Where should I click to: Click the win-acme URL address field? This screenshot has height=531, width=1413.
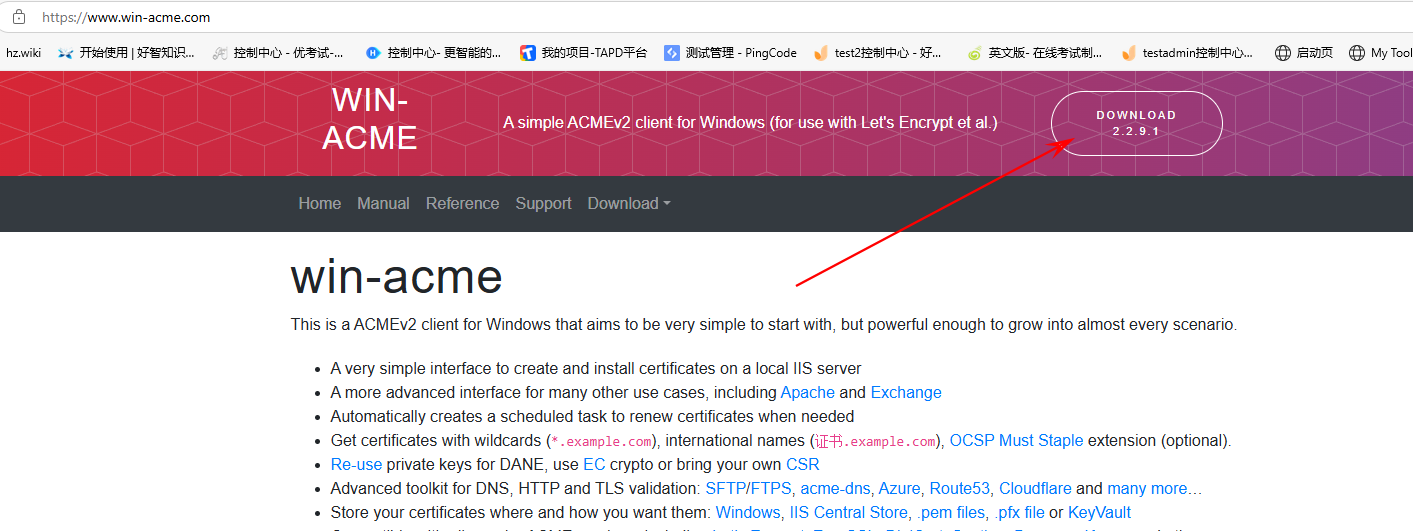pyautogui.click(x=126, y=18)
